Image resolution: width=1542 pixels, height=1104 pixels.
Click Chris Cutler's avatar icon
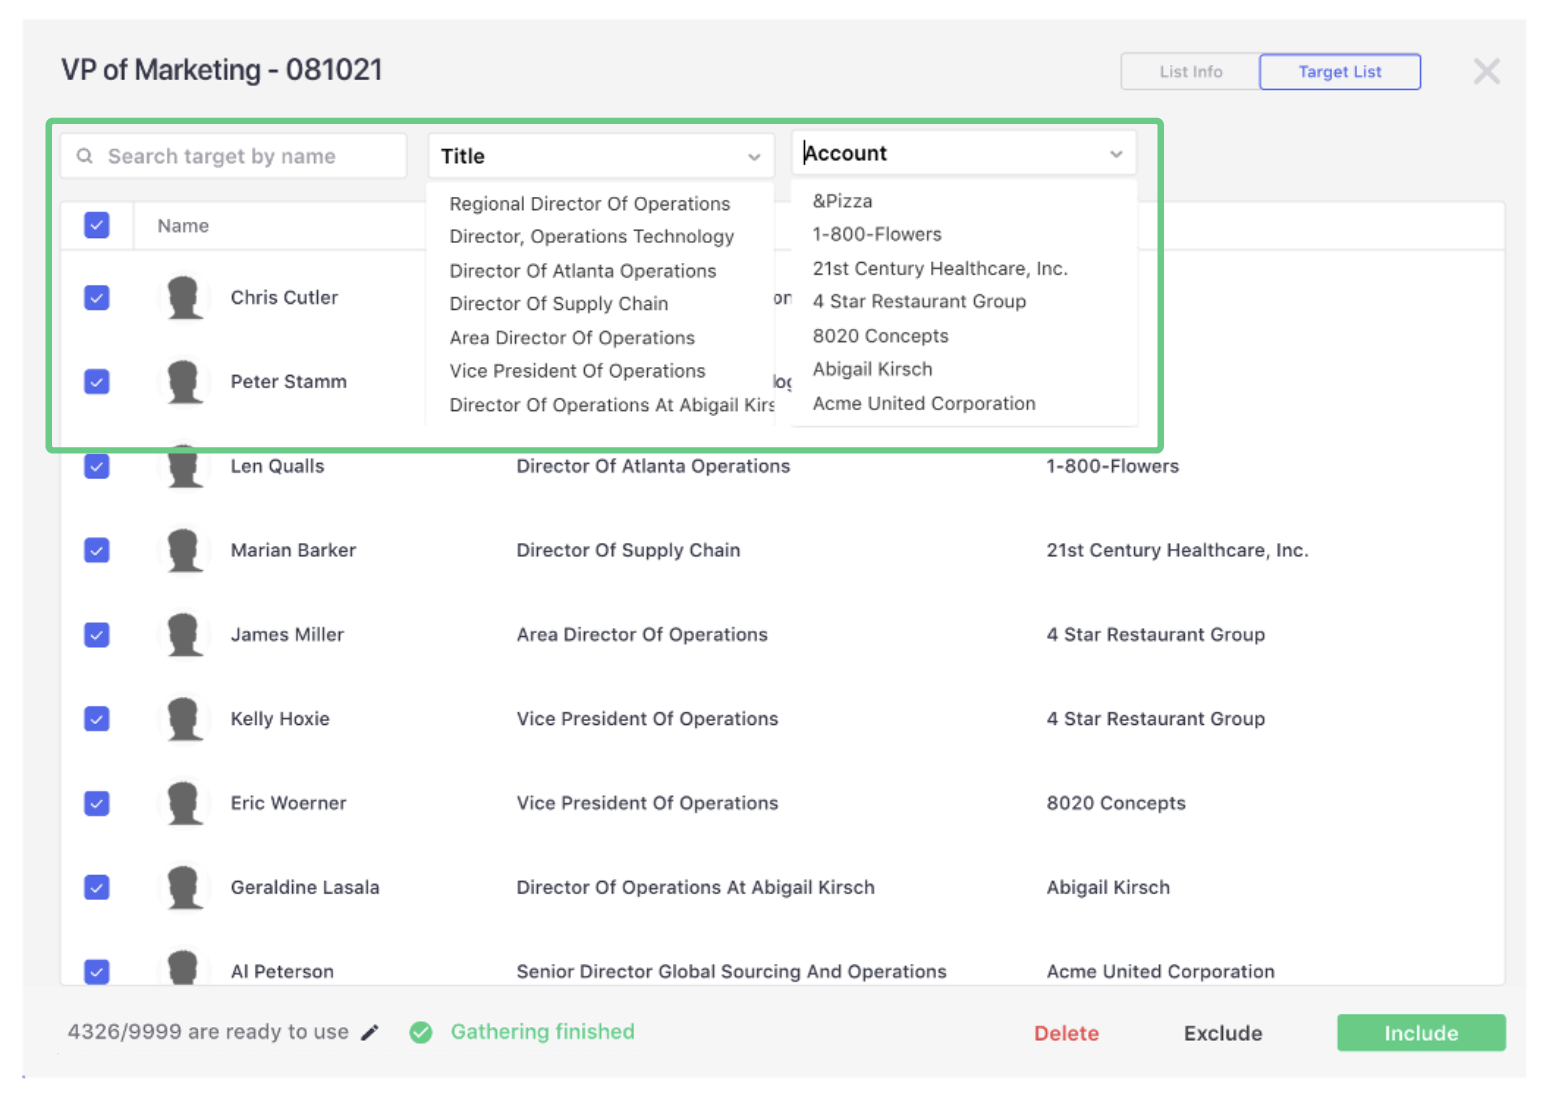coord(184,298)
